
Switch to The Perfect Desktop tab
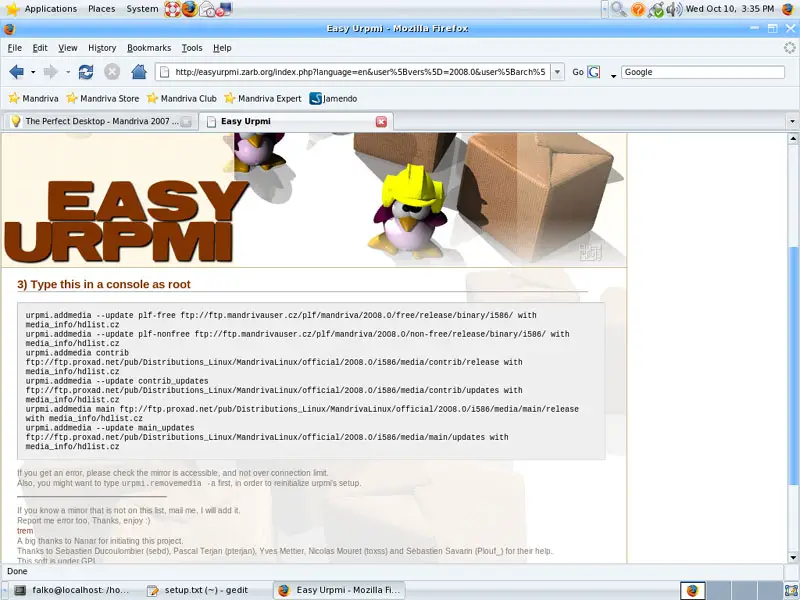coord(101,121)
